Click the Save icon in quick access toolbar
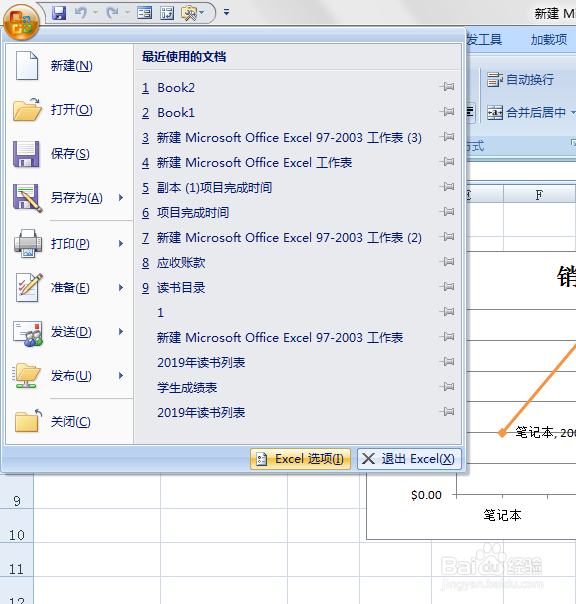 click(x=59, y=13)
